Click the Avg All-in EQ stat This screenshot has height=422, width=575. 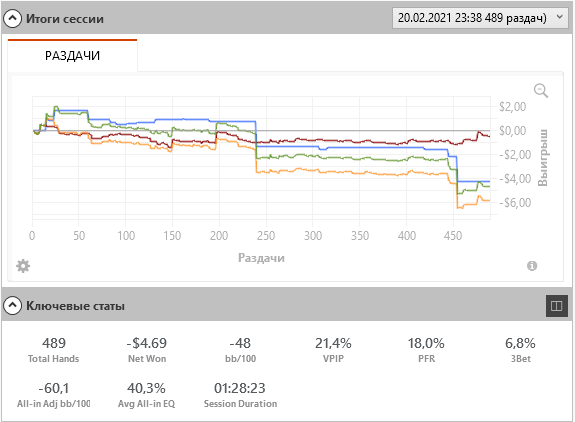(x=147, y=395)
